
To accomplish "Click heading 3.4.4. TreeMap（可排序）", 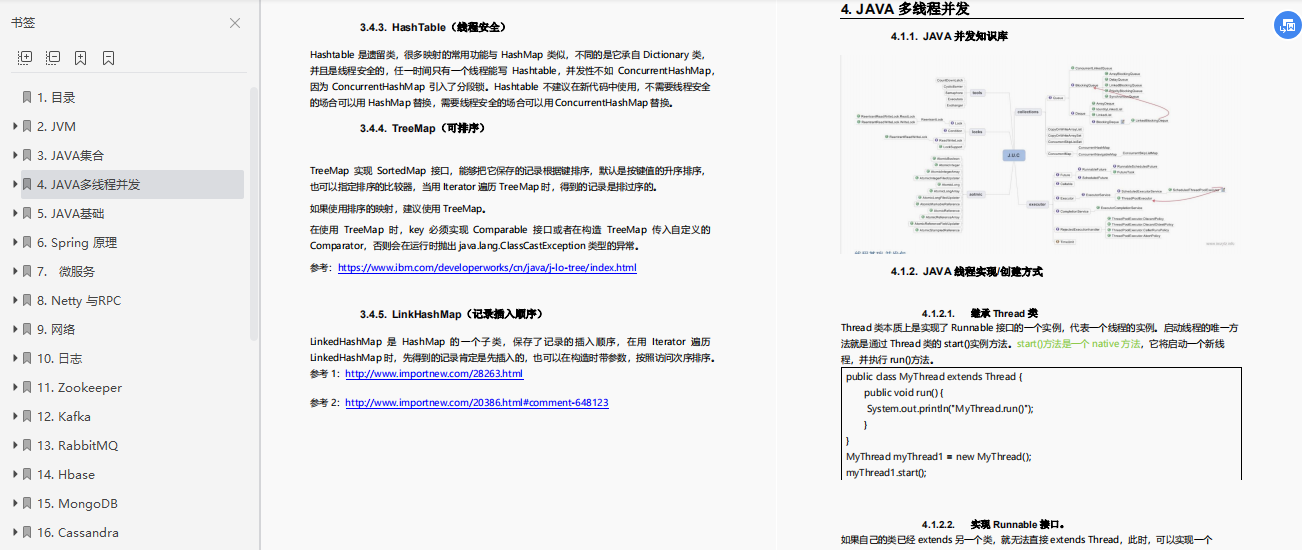I will pyautogui.click(x=422, y=129).
